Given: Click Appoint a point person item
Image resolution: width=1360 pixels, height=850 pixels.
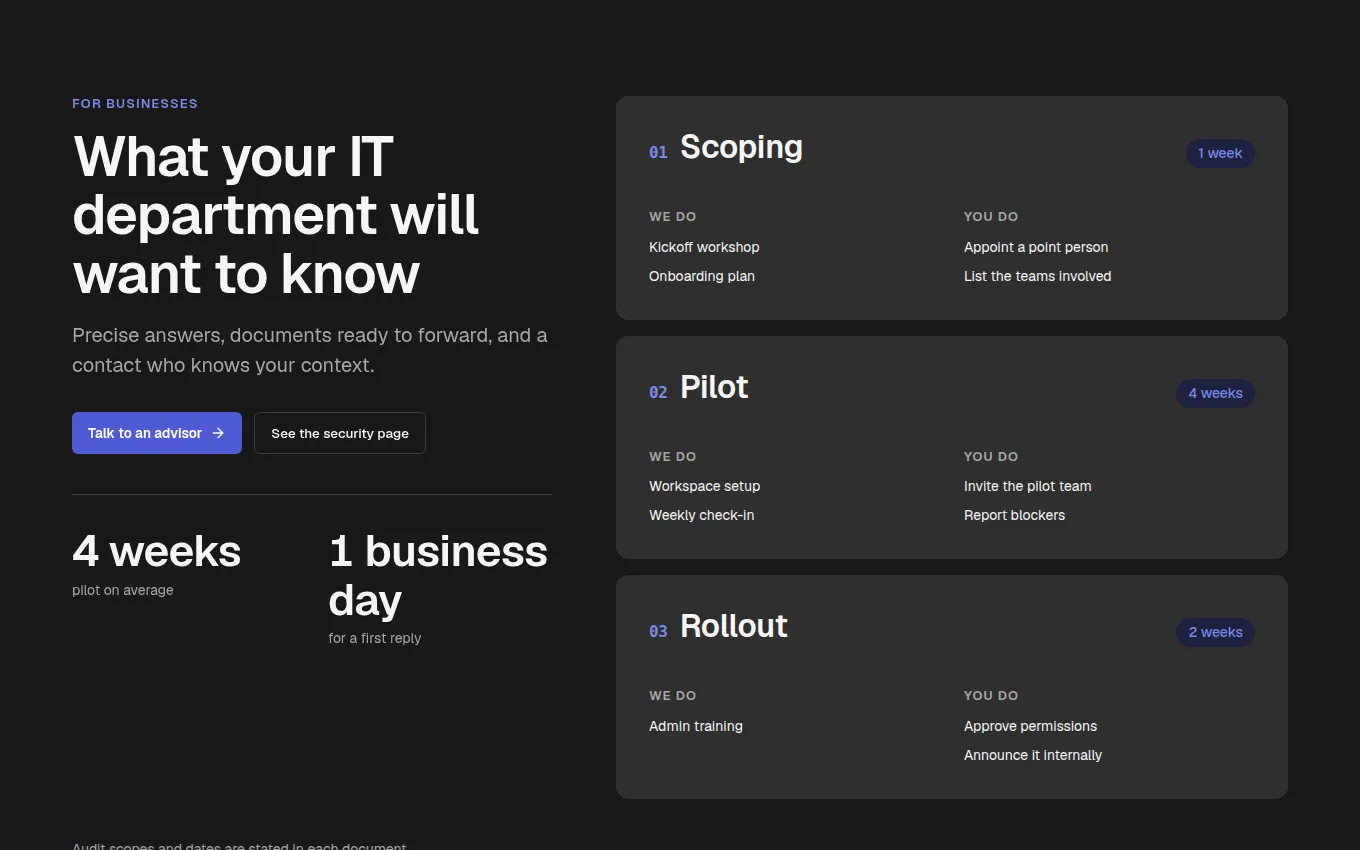Looking at the screenshot, I should tap(1036, 247).
